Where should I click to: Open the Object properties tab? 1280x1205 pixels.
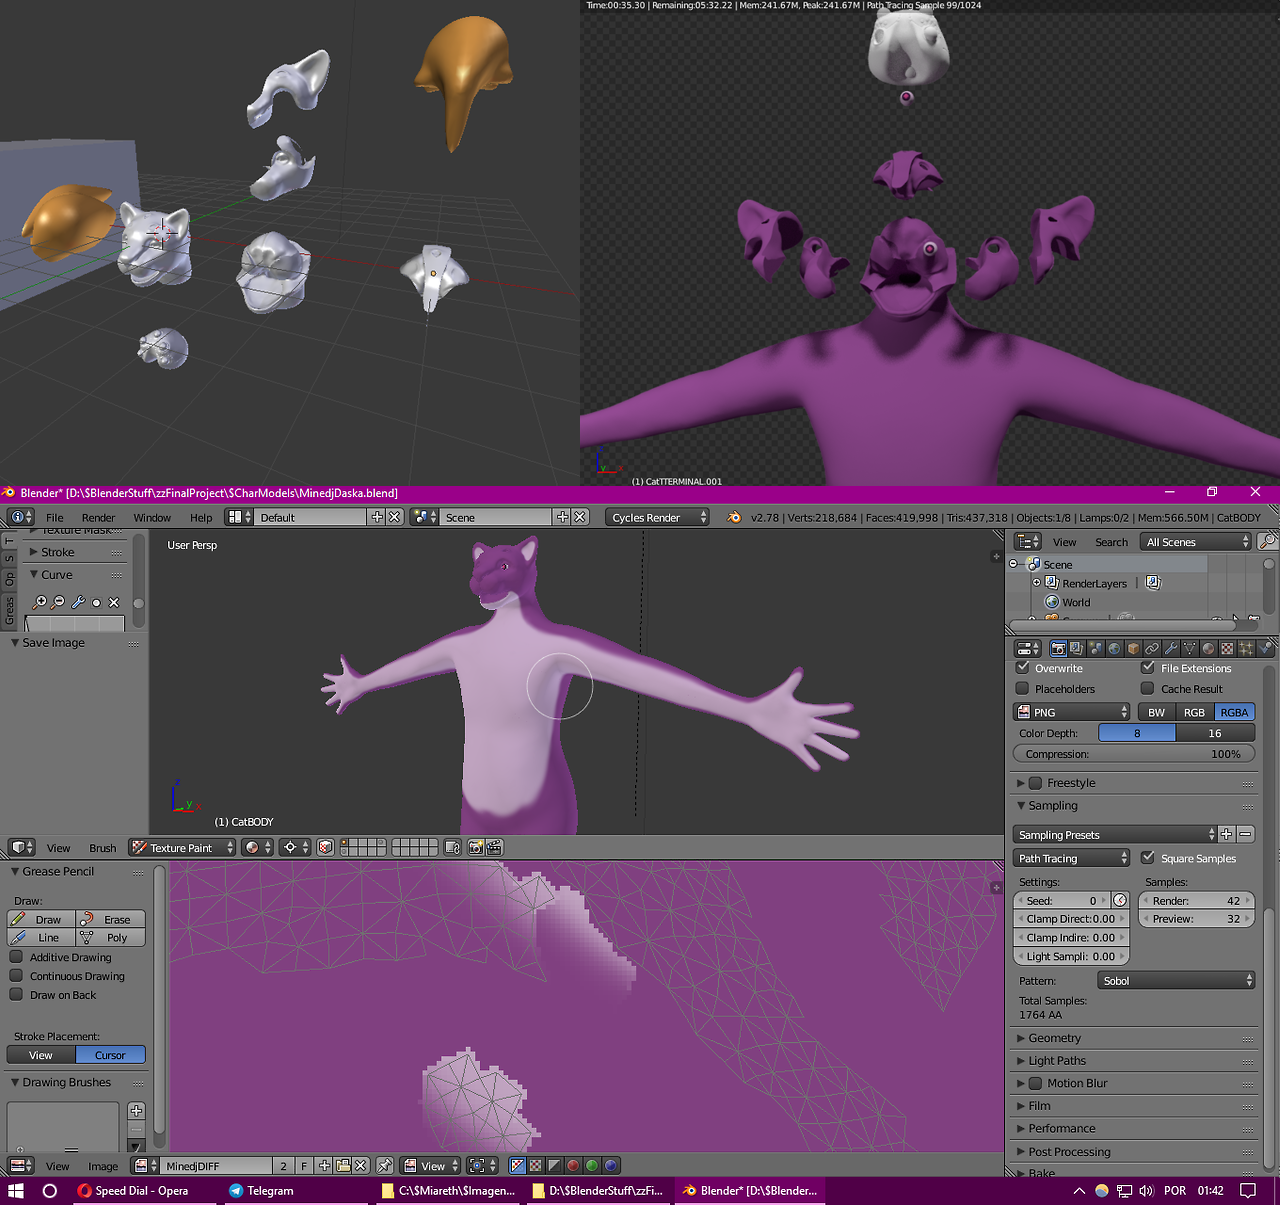click(x=1134, y=648)
